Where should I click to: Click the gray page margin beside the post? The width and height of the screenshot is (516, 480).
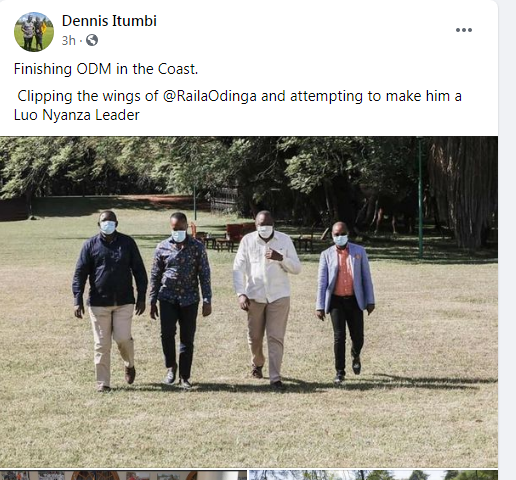[x=507, y=240]
